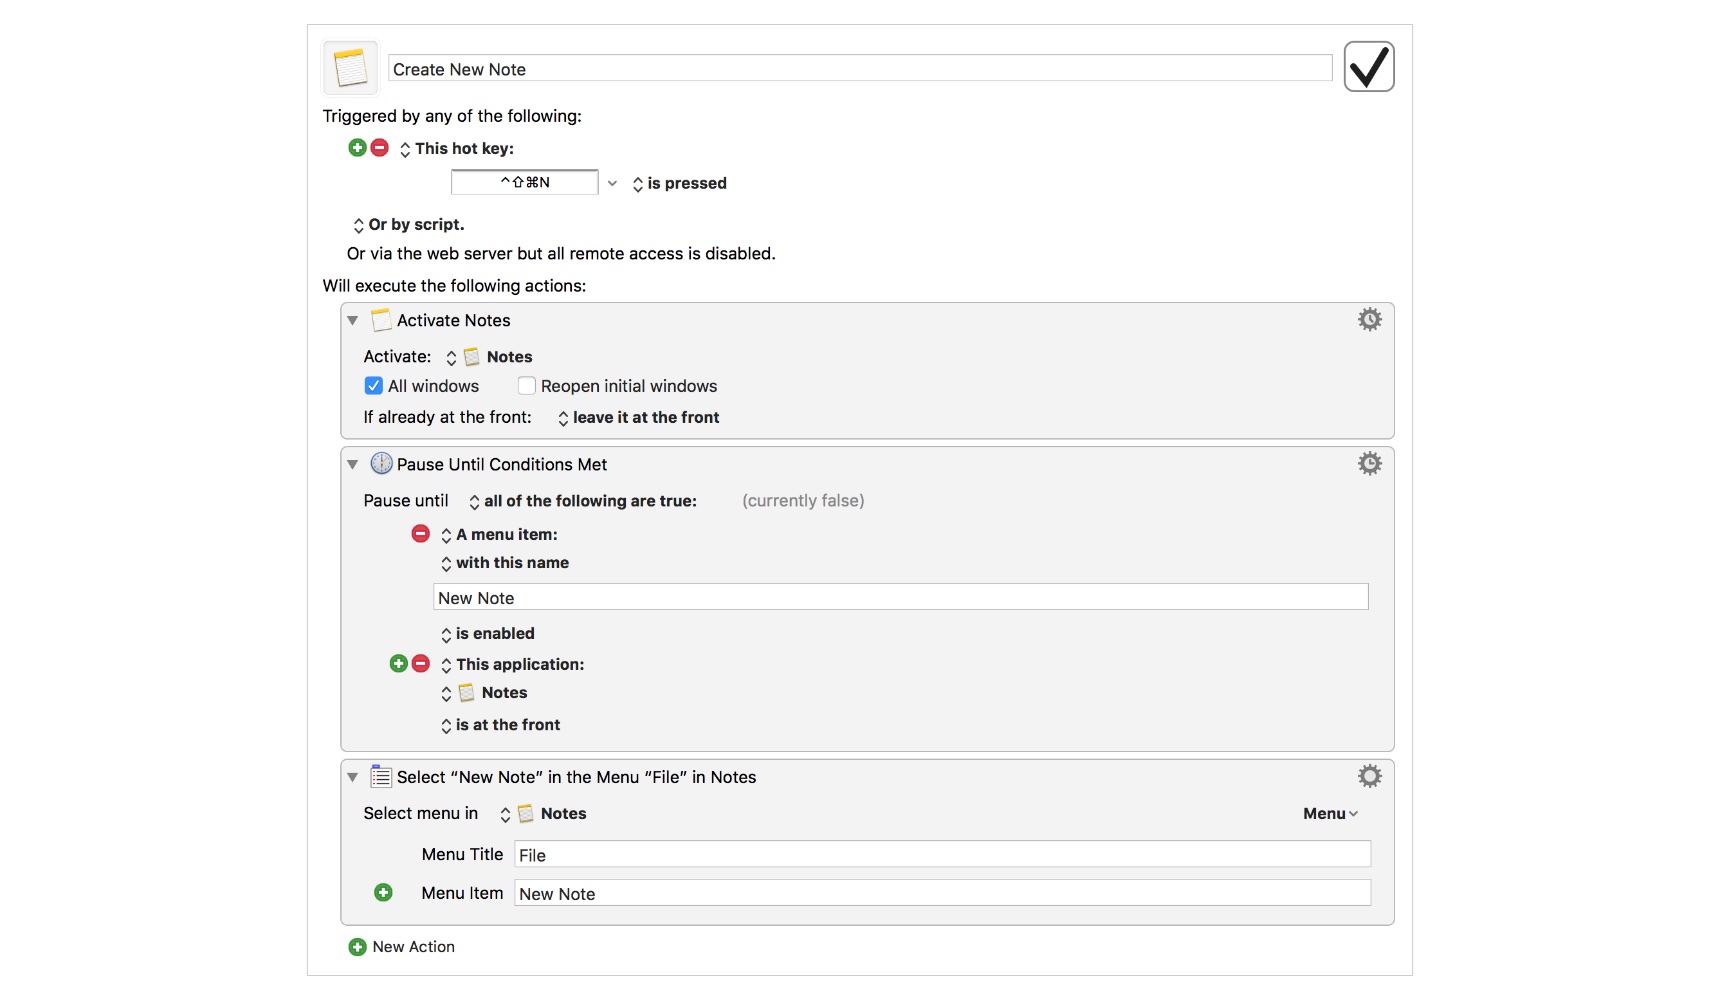Screen dimensions: 1720x1000
Task: Click the hot key field to record shortcut
Action: point(525,182)
